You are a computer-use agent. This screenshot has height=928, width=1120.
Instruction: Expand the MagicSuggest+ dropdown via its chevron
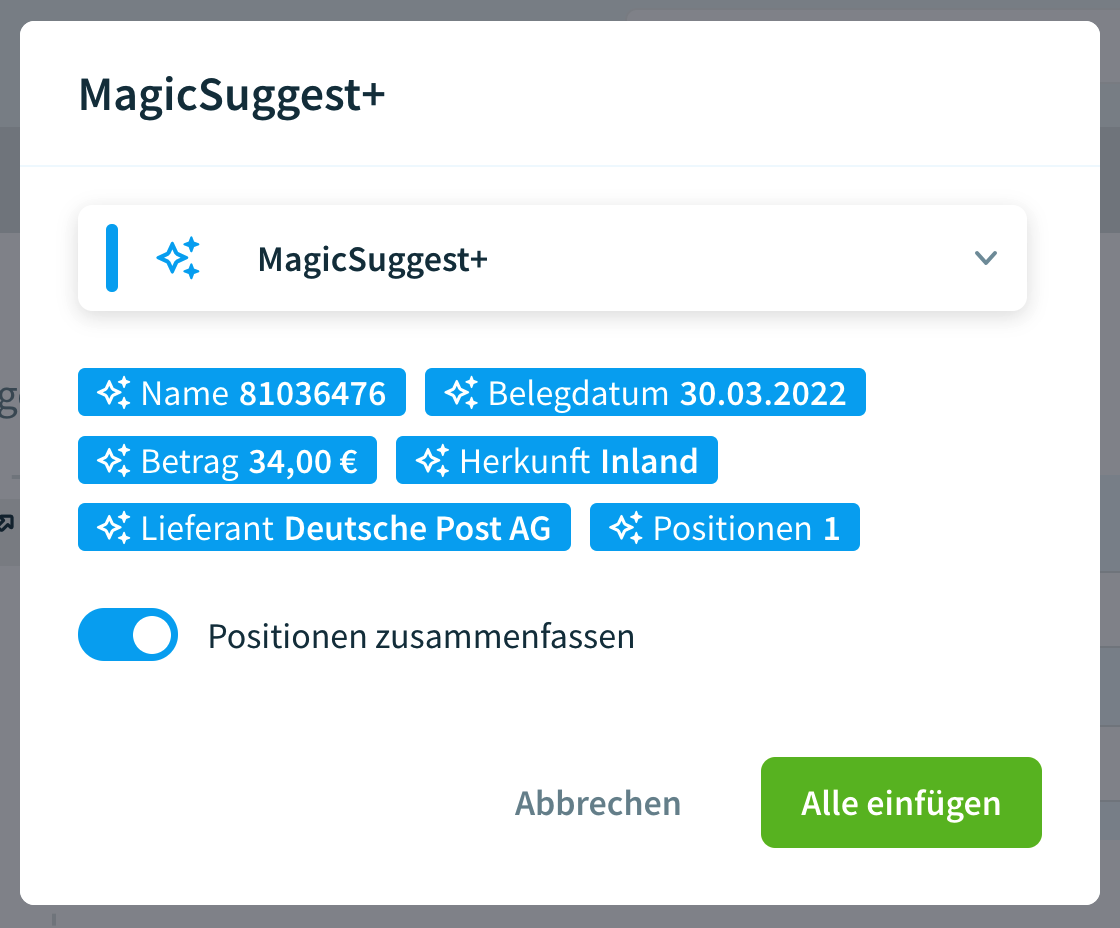tap(986, 258)
